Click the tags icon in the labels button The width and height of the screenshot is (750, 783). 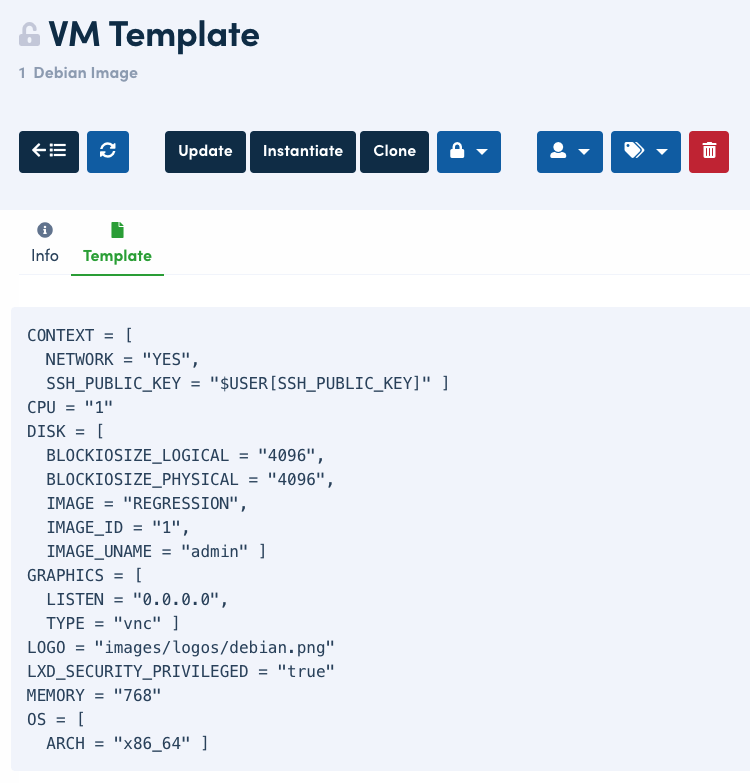[633, 152]
